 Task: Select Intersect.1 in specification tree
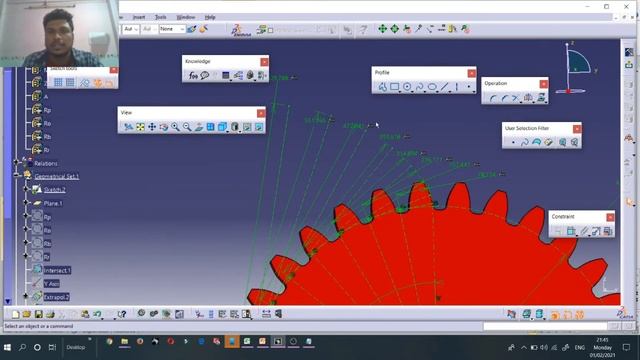(57, 270)
